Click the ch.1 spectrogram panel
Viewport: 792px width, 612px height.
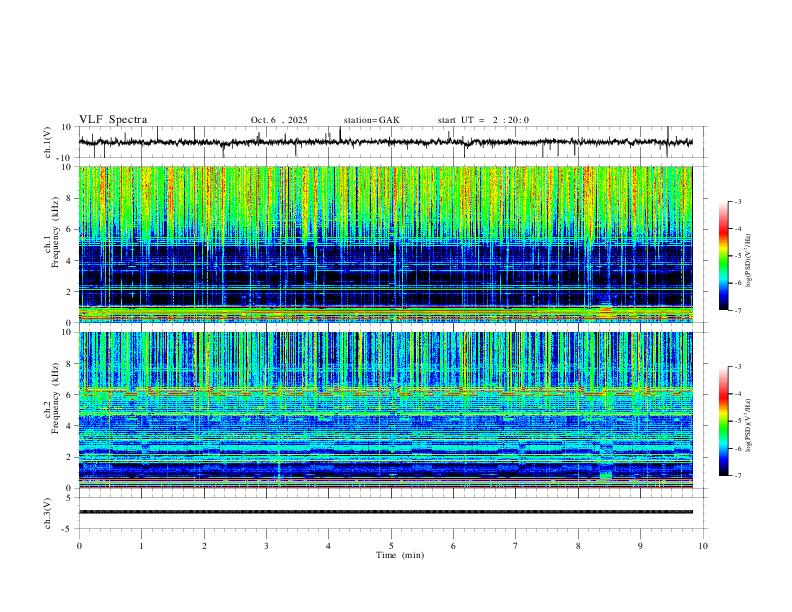386,244
